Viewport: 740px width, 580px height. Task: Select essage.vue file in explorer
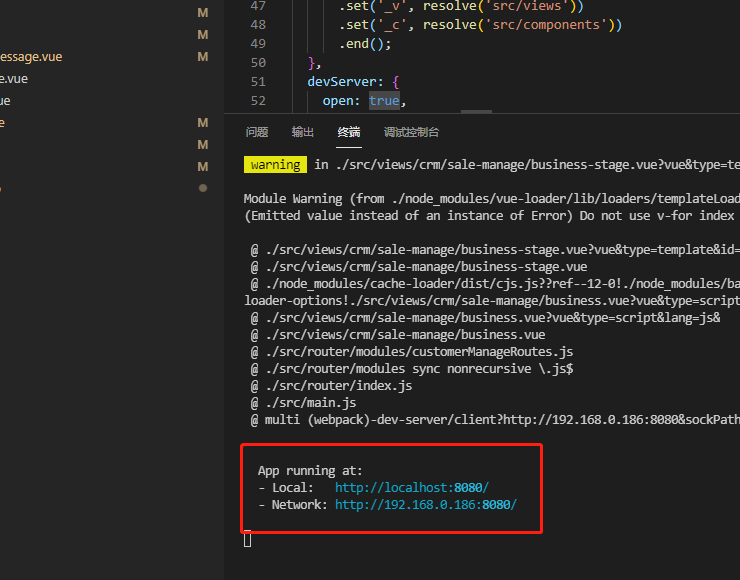tap(31, 57)
